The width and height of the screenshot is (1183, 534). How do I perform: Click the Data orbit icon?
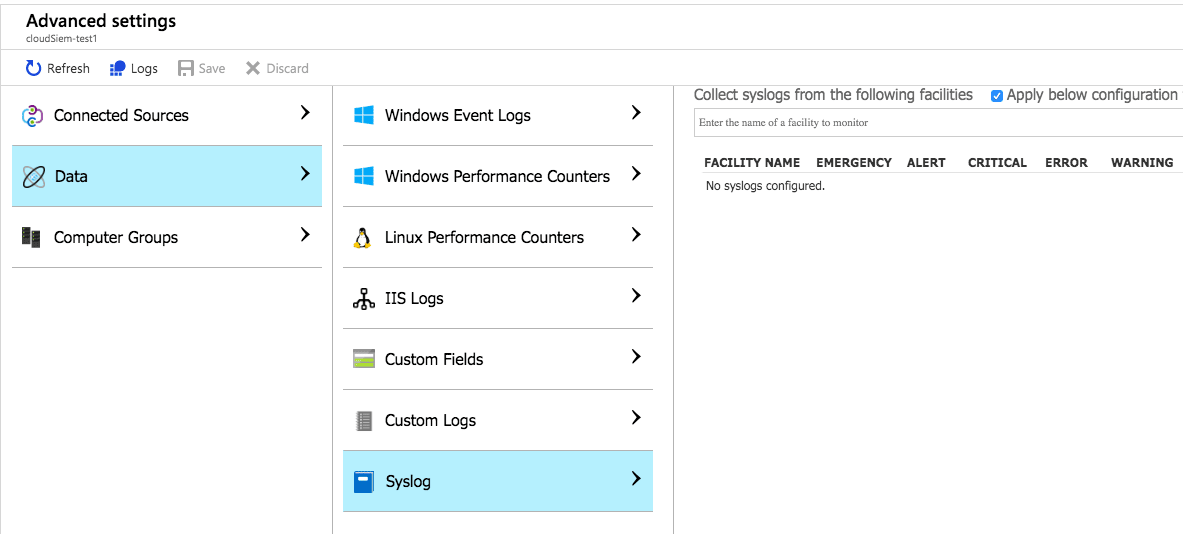point(33,177)
